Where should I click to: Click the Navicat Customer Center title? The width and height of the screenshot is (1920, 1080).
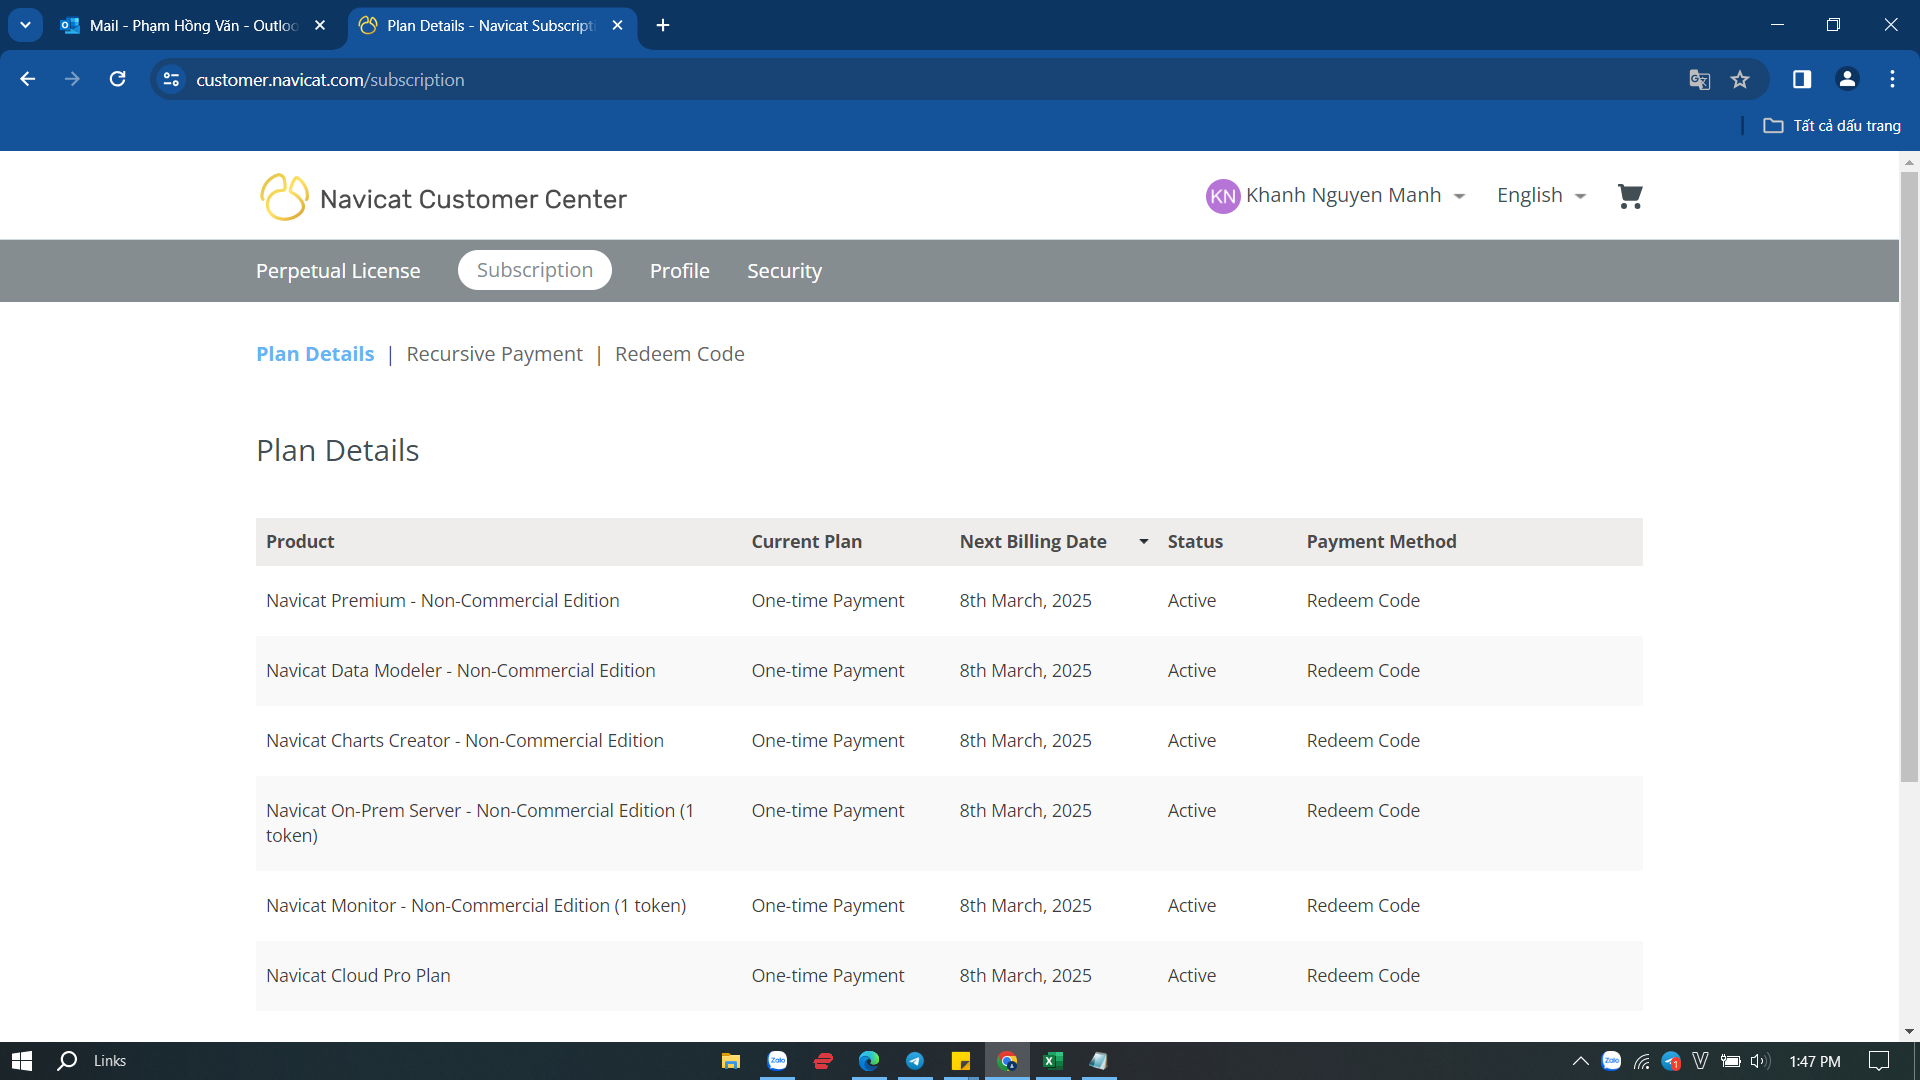point(473,199)
